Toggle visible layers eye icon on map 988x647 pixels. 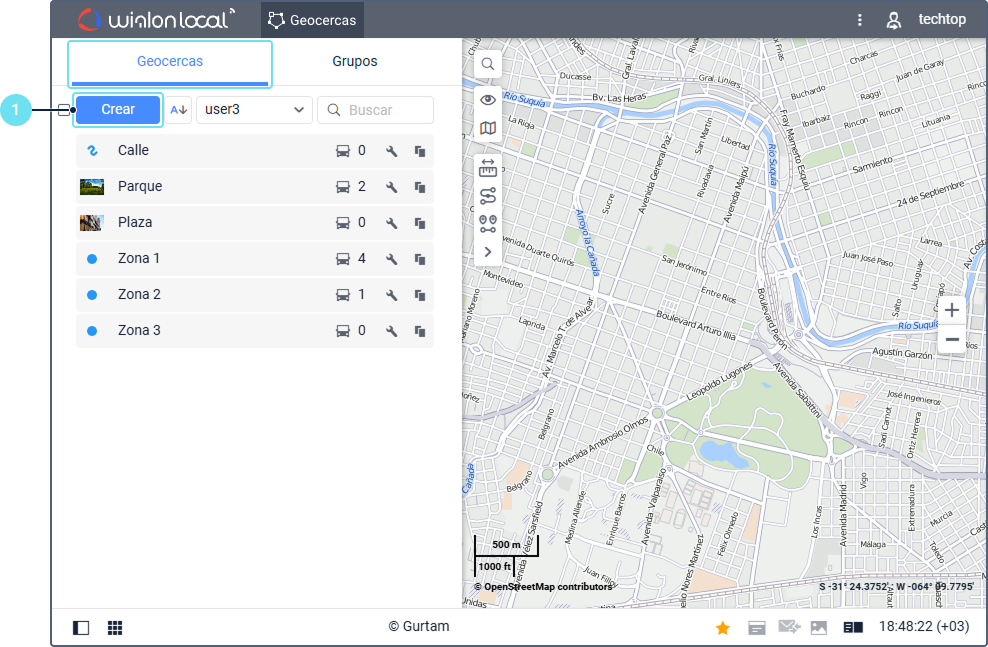coord(488,100)
